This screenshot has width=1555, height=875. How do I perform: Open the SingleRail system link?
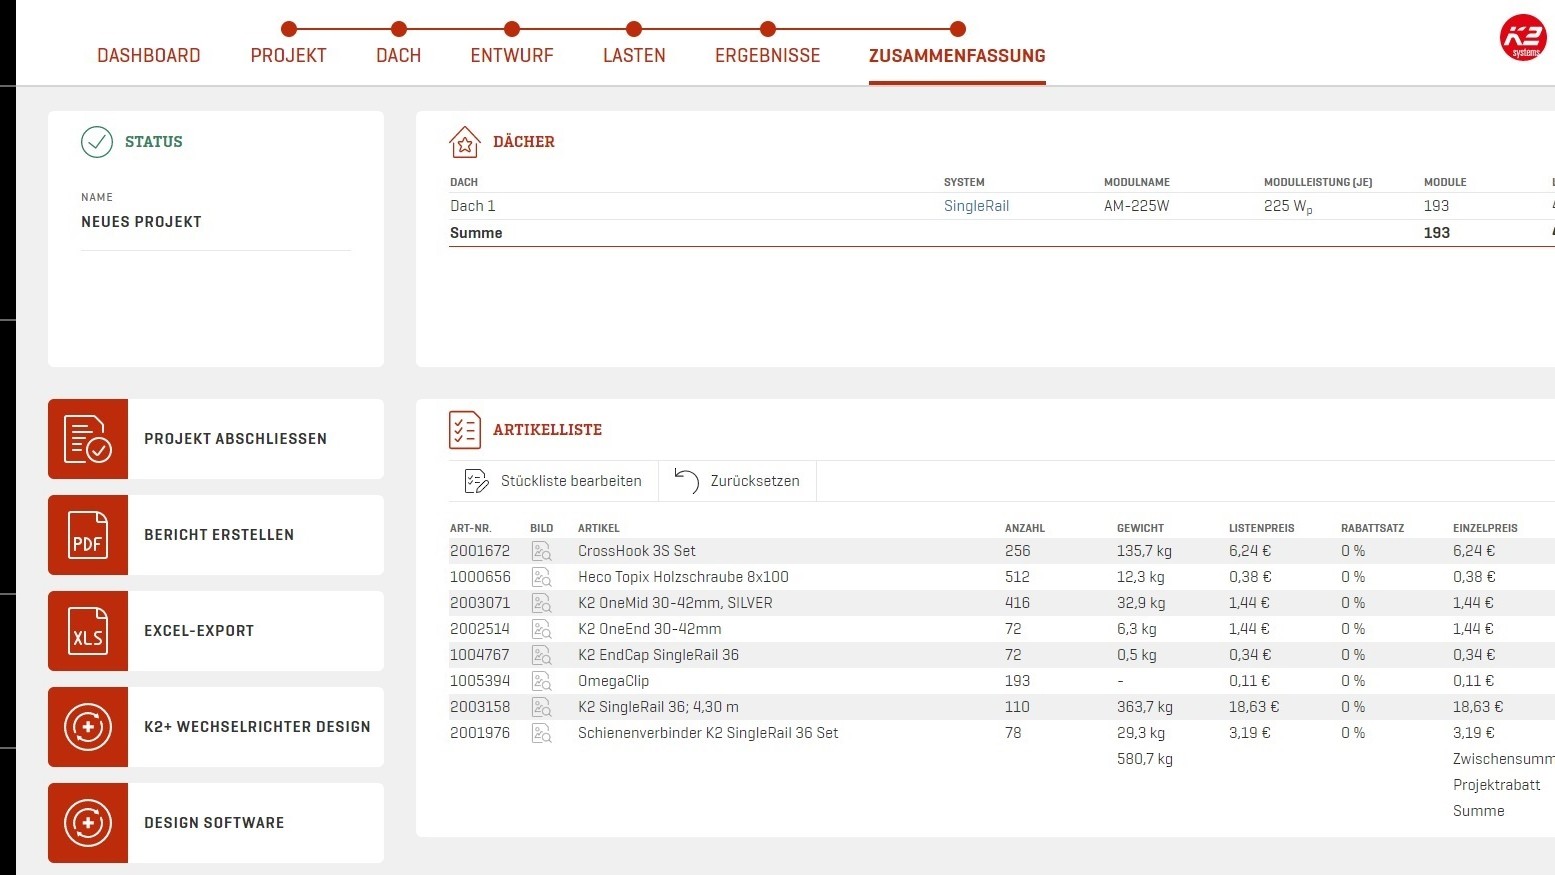(976, 206)
